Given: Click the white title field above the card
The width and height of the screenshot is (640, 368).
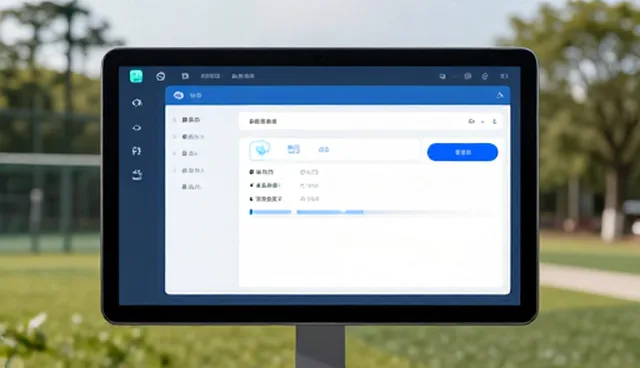Looking at the screenshot, I should pyautogui.click(x=371, y=122).
